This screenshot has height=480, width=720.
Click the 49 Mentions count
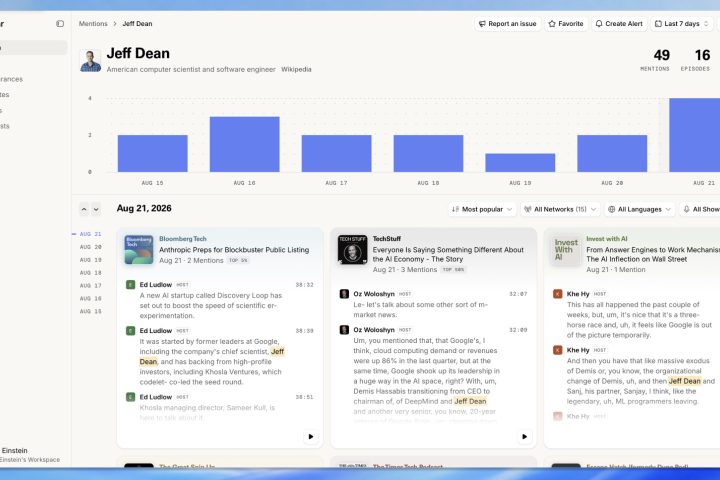[x=655, y=60]
